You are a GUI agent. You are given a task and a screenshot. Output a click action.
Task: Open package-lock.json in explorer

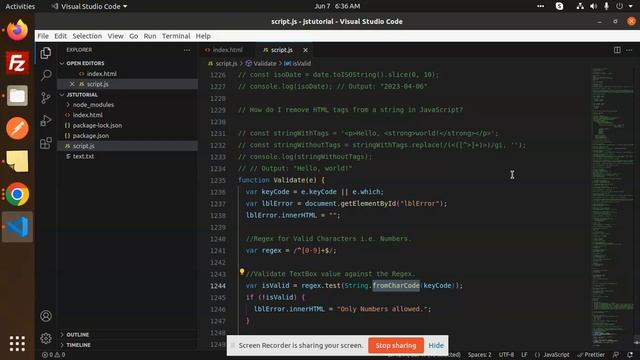pos(97,125)
